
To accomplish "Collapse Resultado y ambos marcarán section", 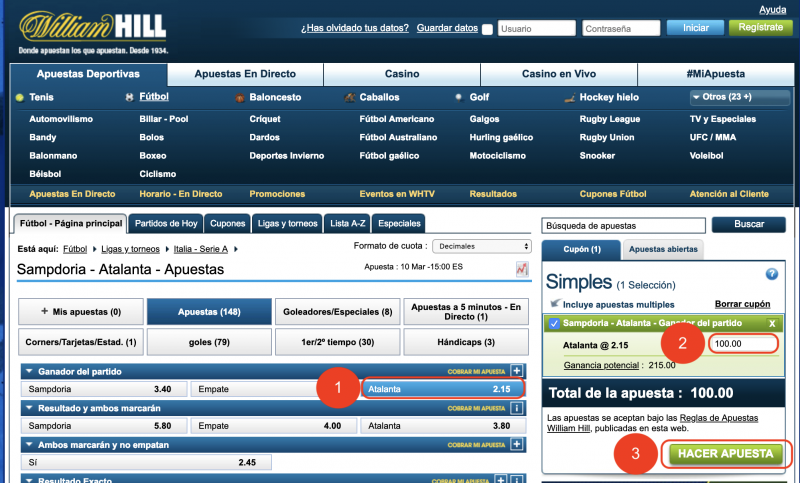I will (x=29, y=408).
